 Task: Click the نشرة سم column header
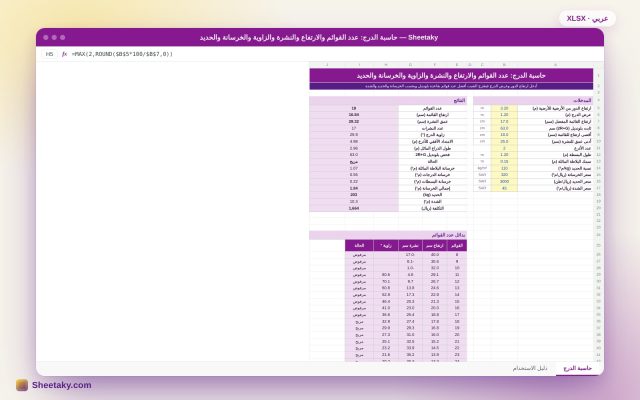coord(410,246)
